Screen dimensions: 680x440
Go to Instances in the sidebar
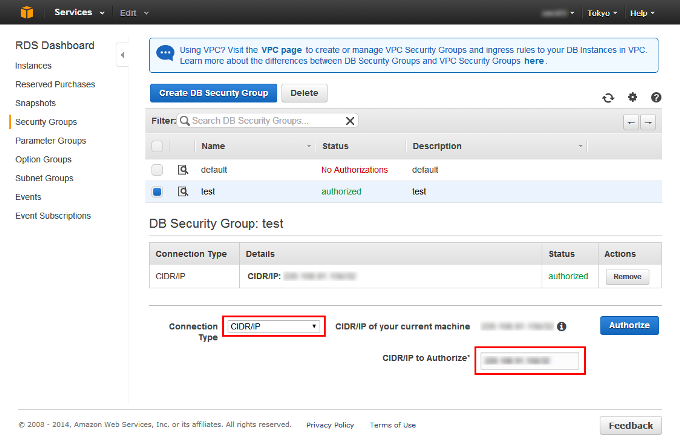(33, 66)
